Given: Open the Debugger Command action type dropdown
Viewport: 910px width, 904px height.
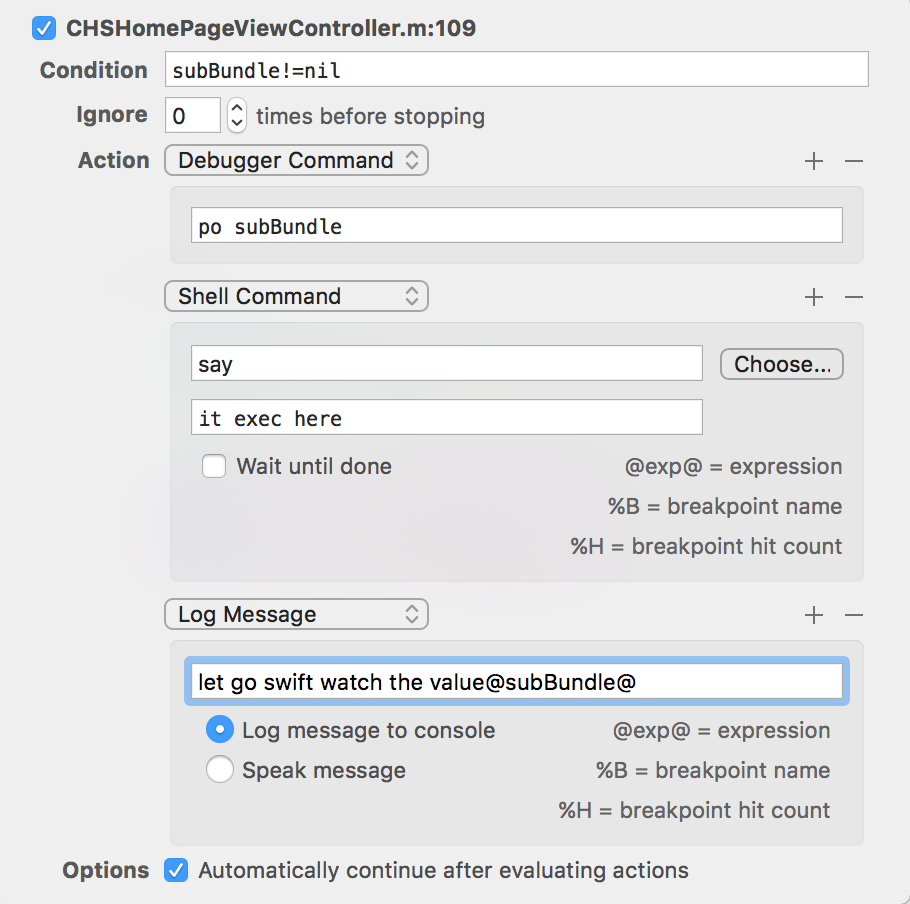Looking at the screenshot, I should (296, 160).
